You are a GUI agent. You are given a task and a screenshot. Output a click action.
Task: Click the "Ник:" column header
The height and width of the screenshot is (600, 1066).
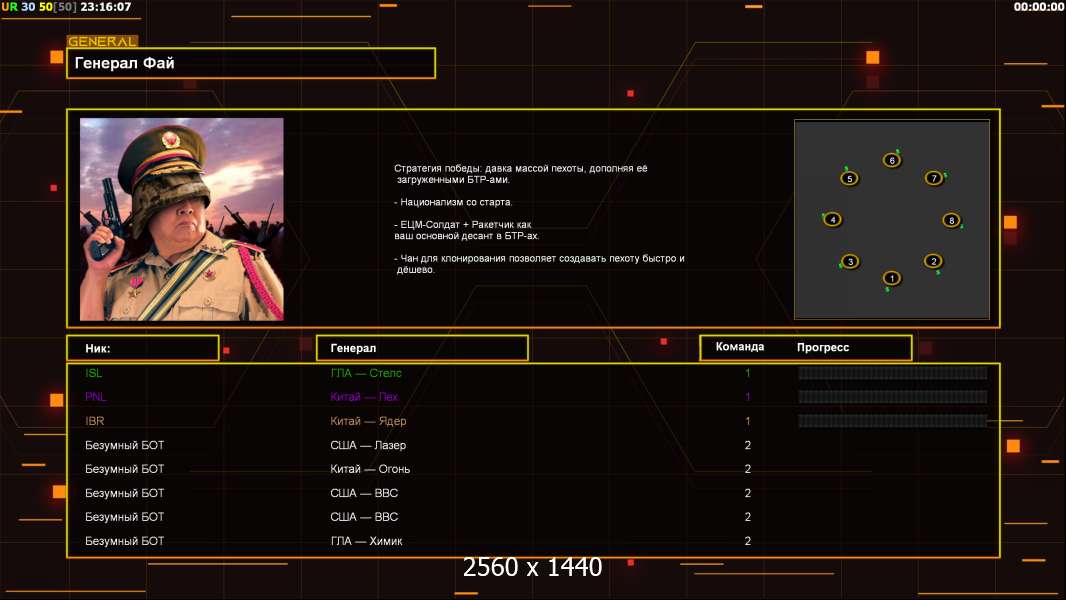tap(143, 348)
